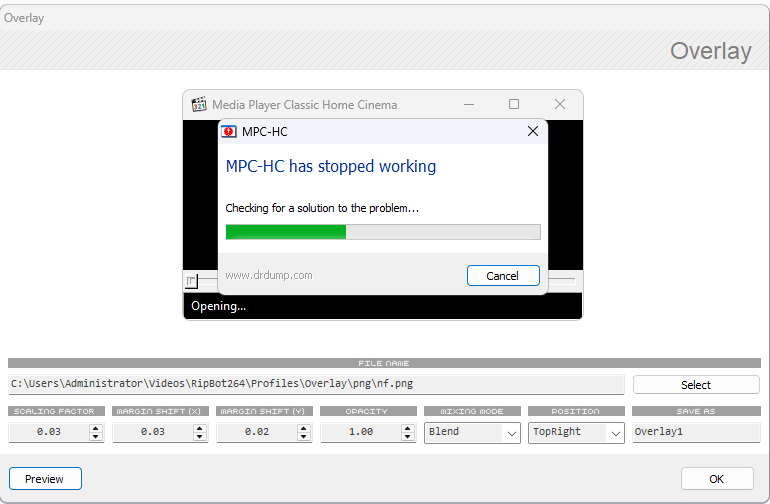Click the red MPC-HC crash dialog icon
The image size is (770, 504).
point(228,131)
